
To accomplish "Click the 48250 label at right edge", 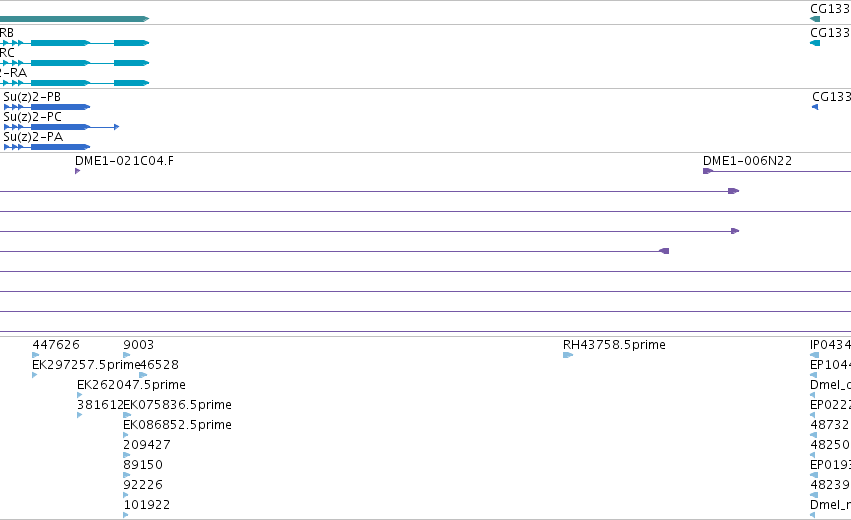I will [x=829, y=445].
